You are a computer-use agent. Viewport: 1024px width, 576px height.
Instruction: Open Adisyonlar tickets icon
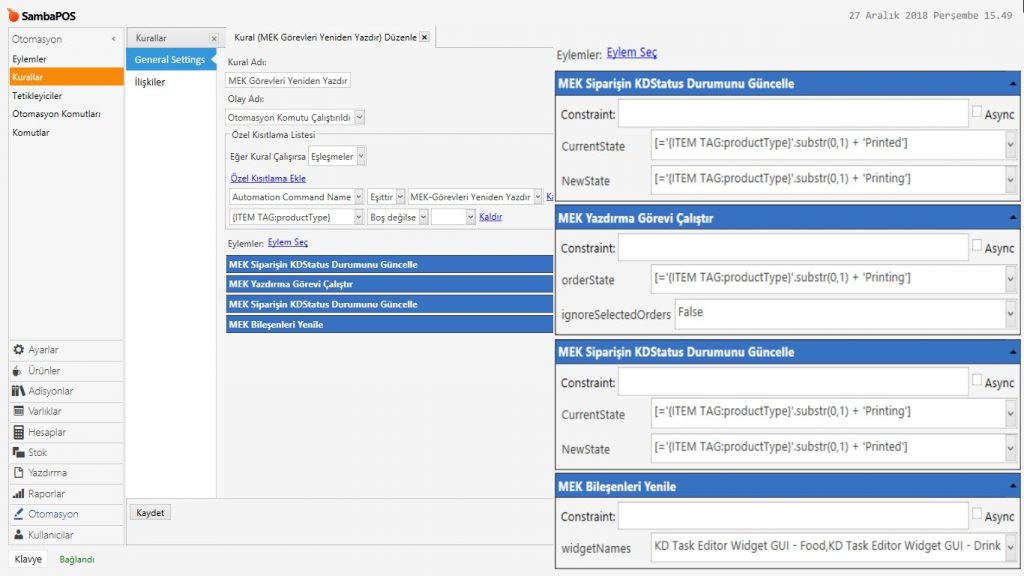pyautogui.click(x=18, y=391)
